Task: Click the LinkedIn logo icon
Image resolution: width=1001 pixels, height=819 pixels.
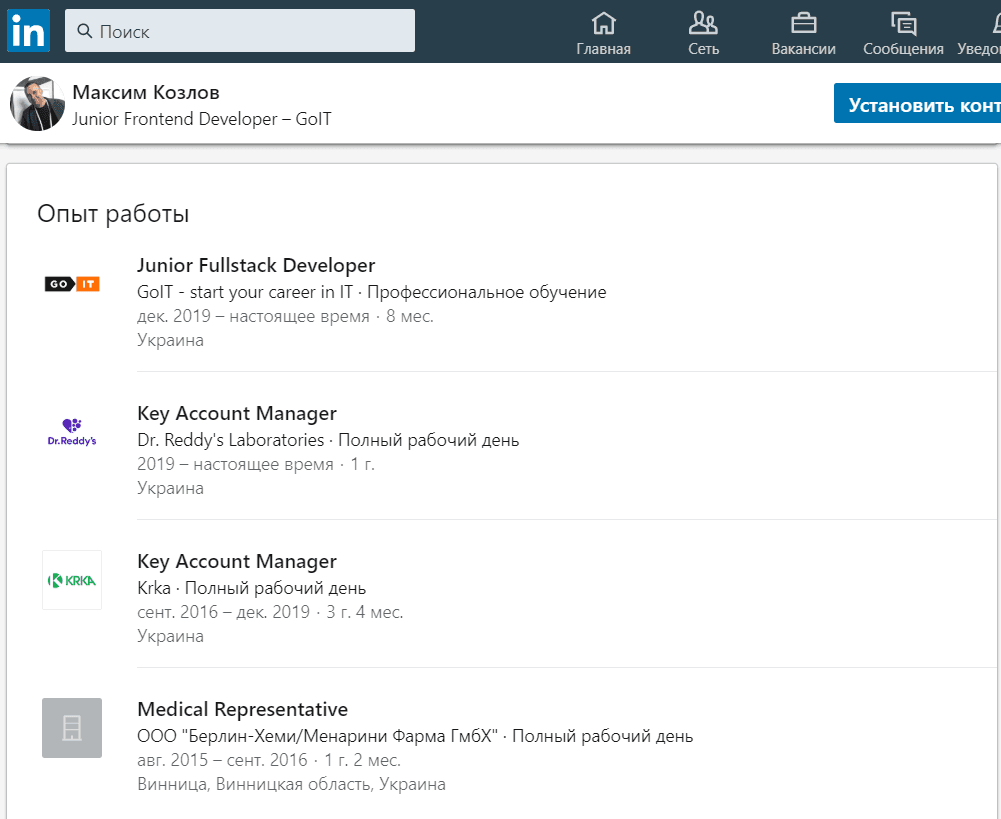Action: point(28,31)
